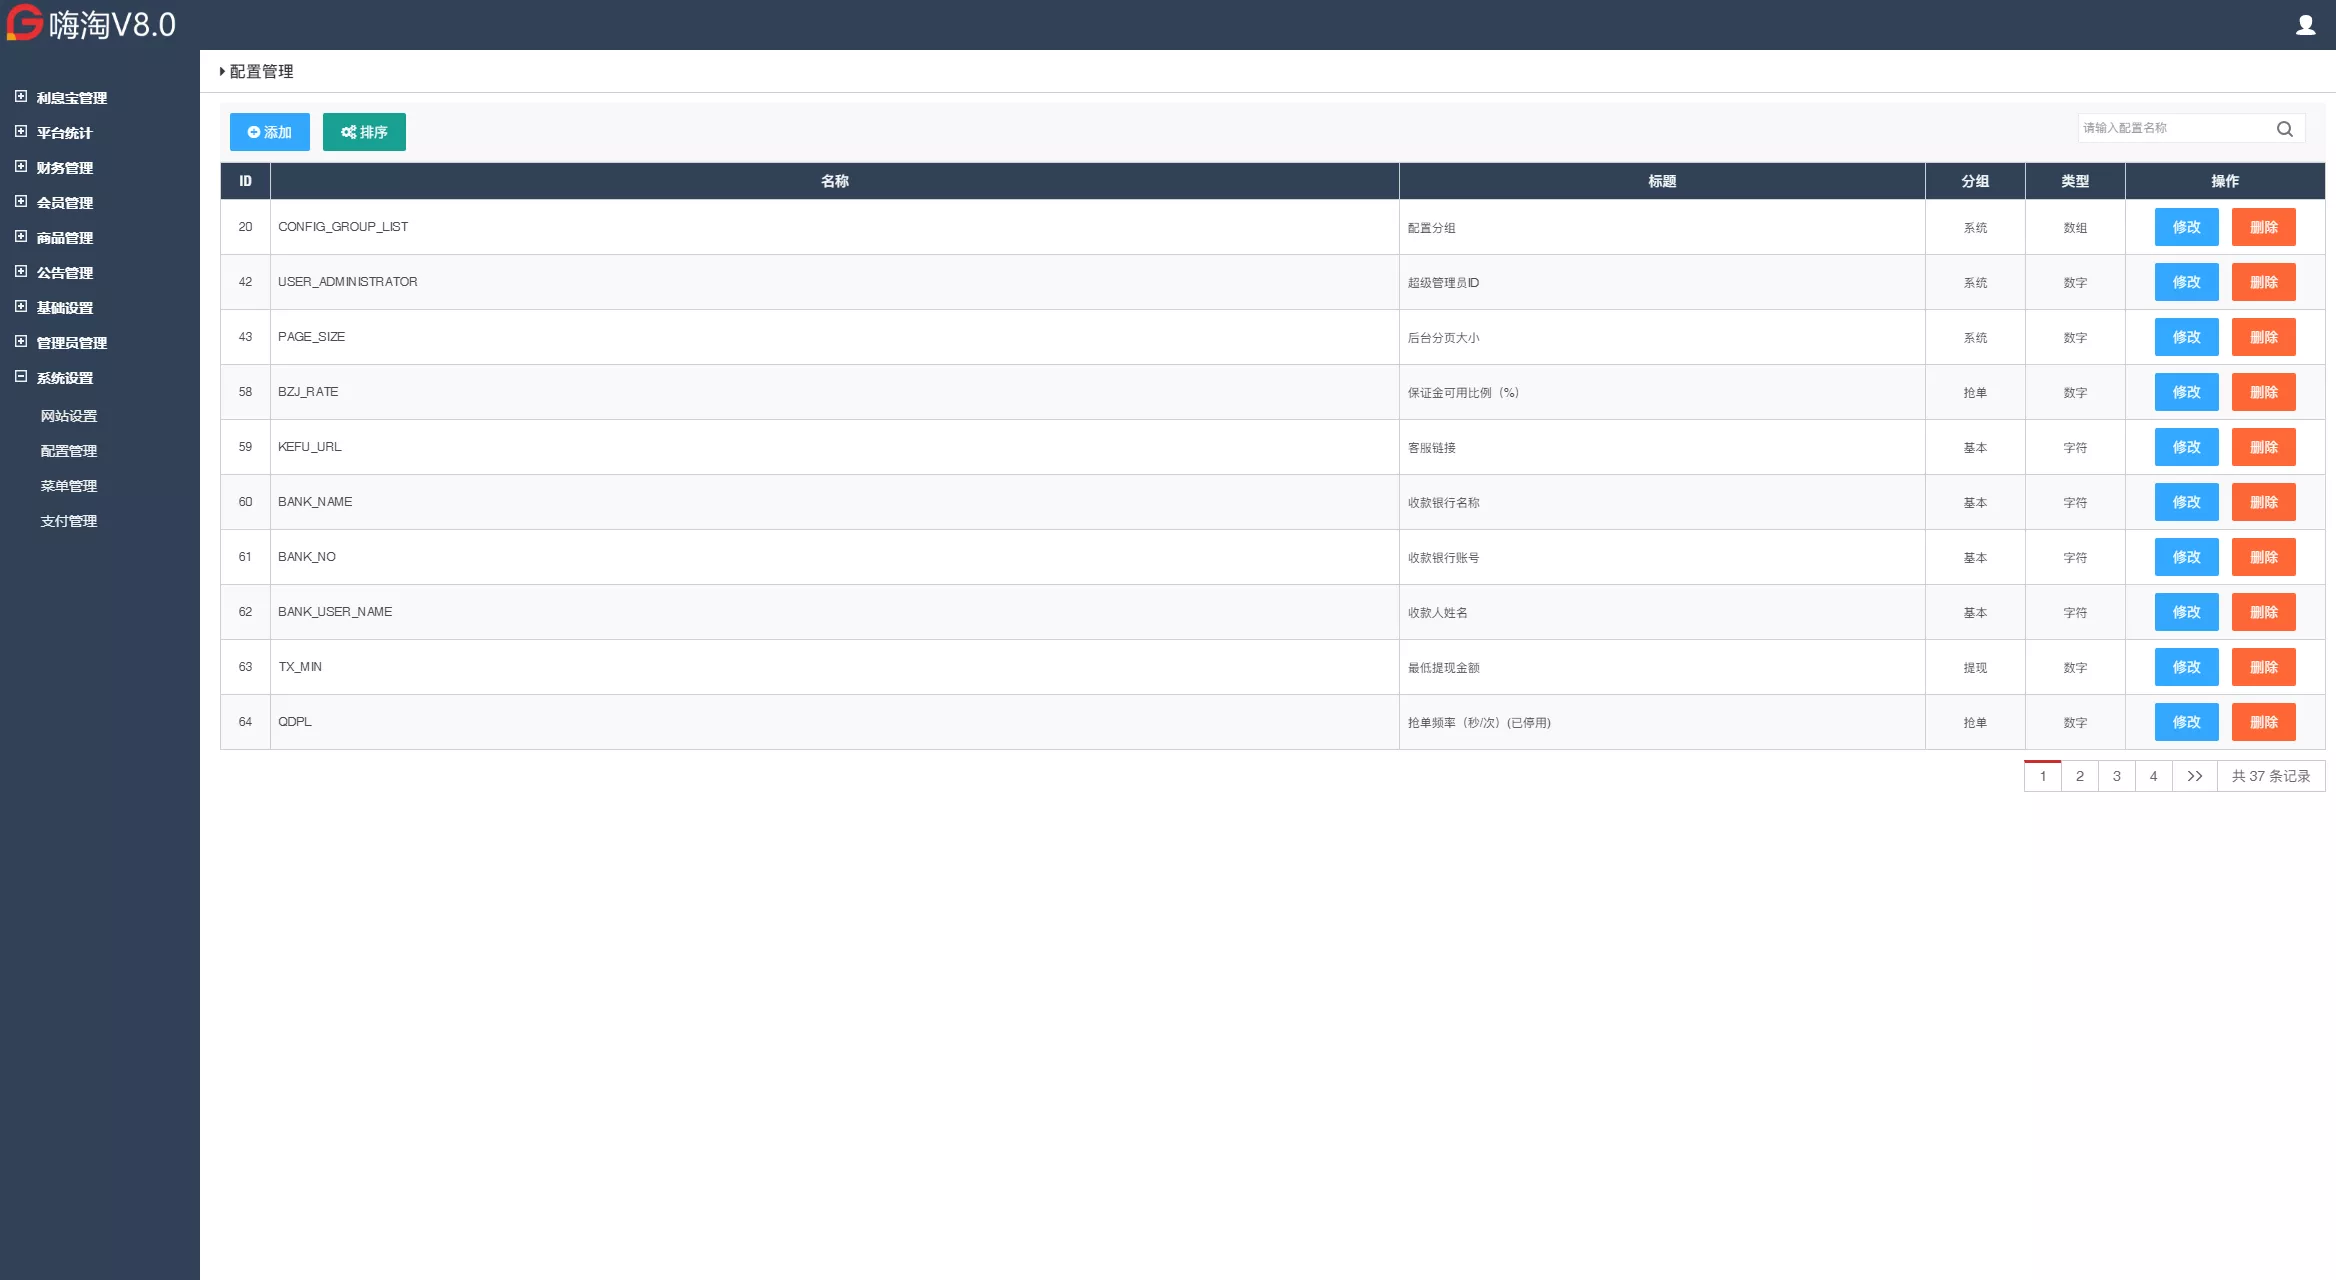Image resolution: width=2336 pixels, height=1280 pixels.
Task: Expand 会员管理 using its plus icon
Action: click(21, 202)
